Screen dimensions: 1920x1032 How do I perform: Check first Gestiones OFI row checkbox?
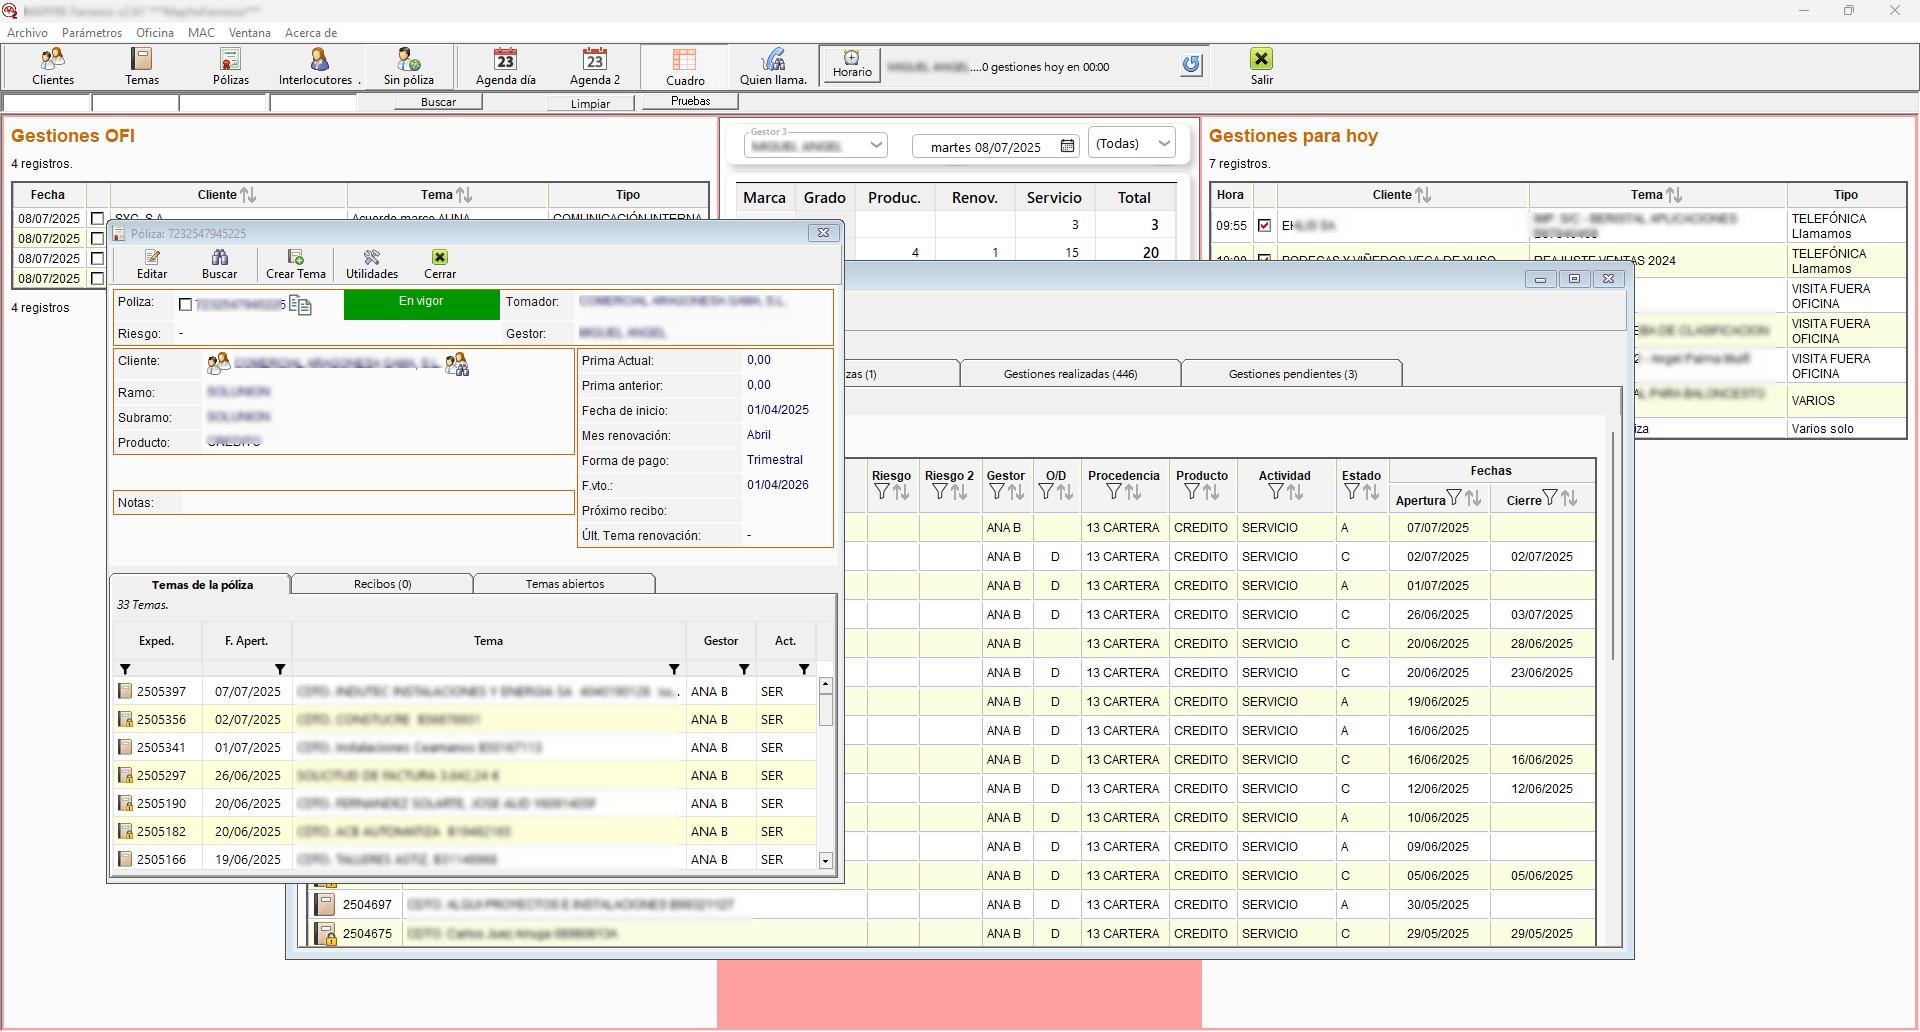(x=97, y=218)
